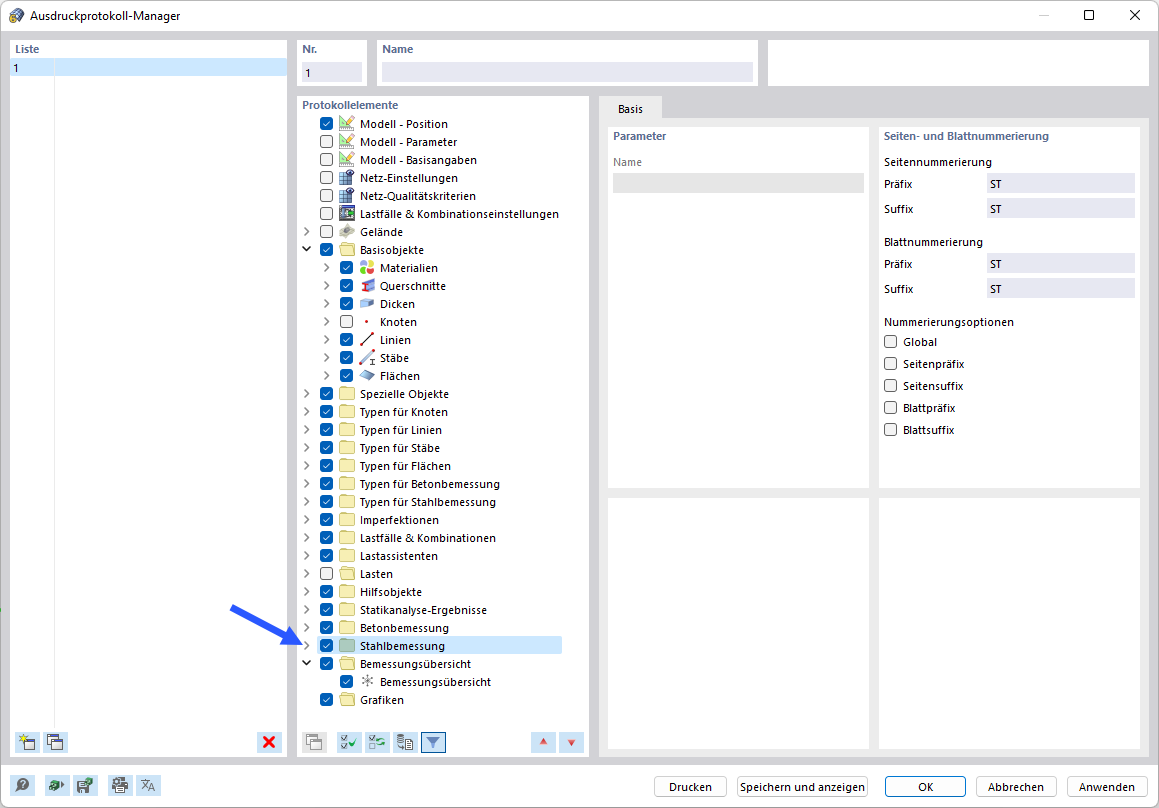Move selected element up (red up arrow)
The height and width of the screenshot is (808, 1159).
(543, 742)
